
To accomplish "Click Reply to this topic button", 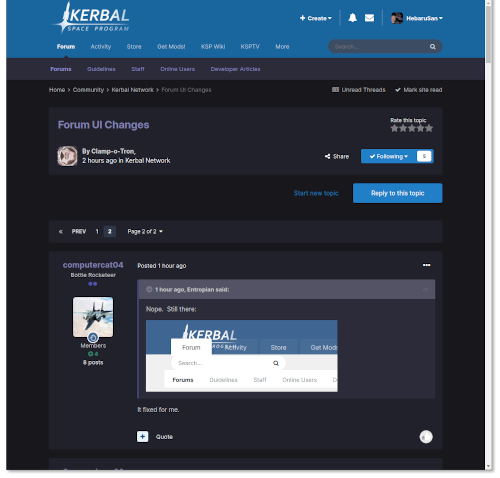I will click(397, 193).
